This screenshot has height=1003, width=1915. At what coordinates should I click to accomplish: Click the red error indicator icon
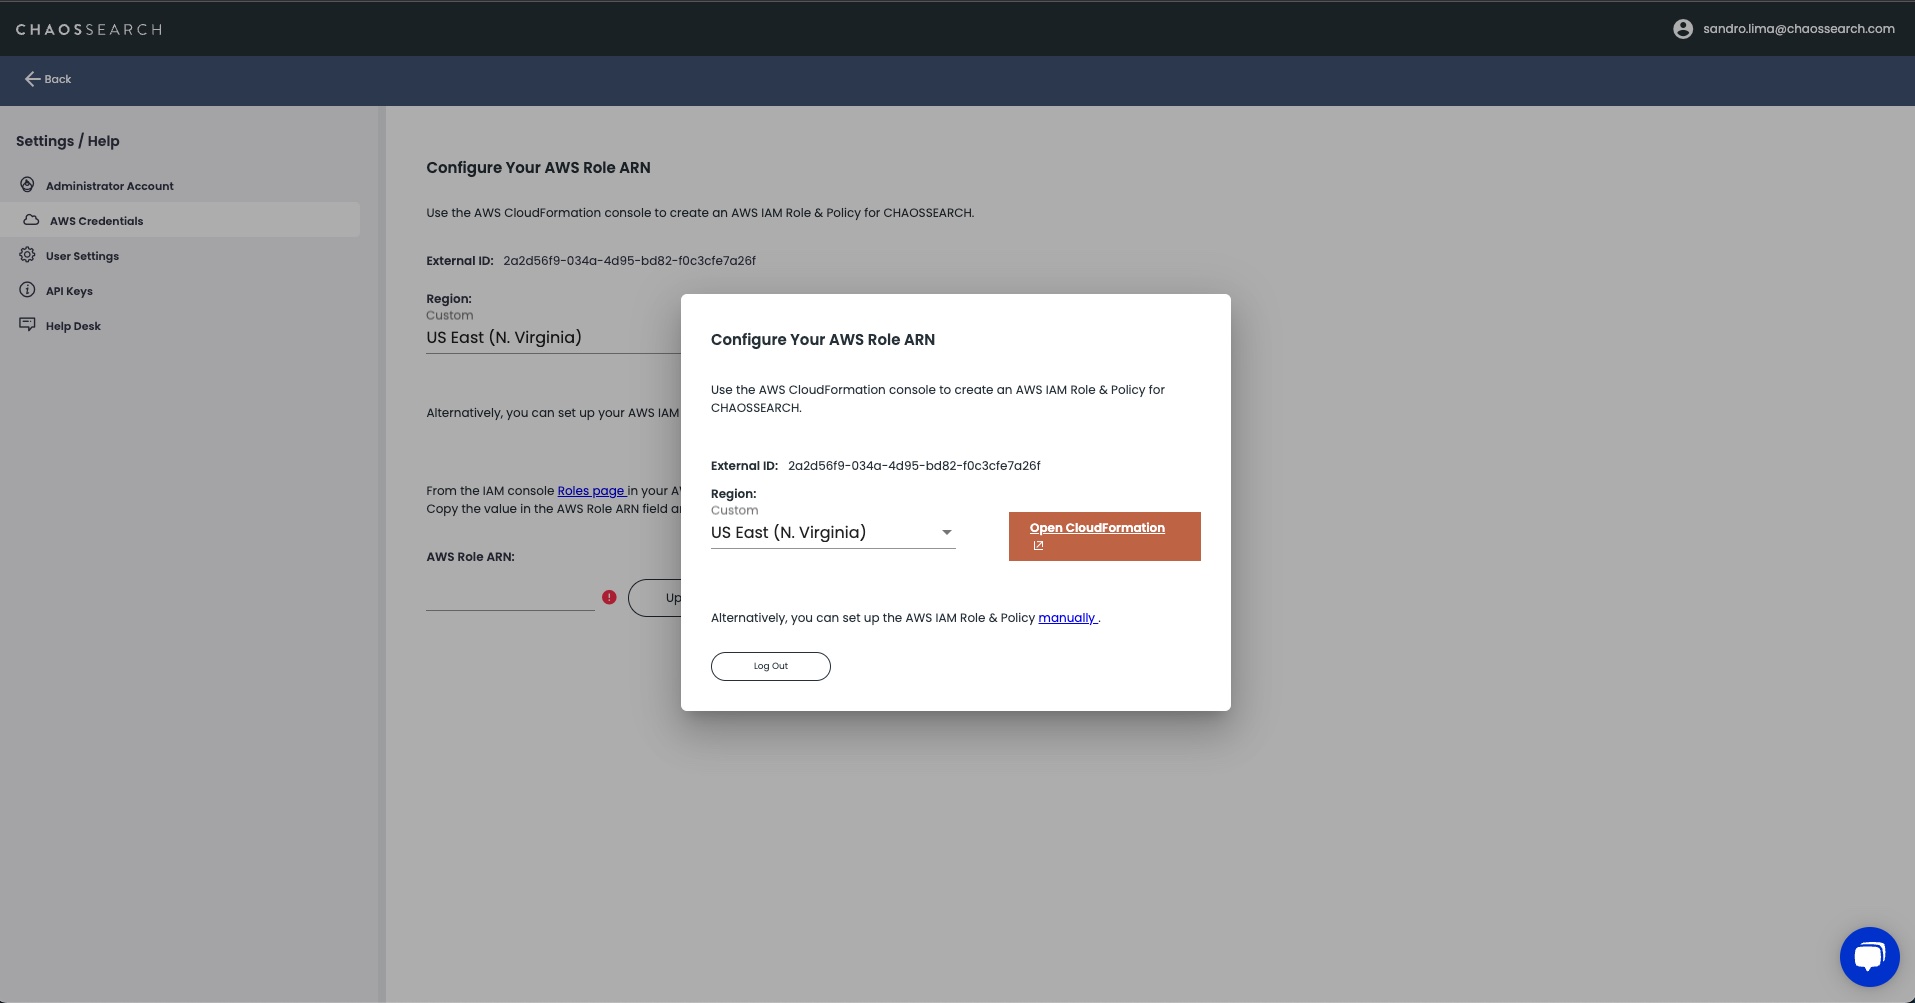pyautogui.click(x=609, y=597)
